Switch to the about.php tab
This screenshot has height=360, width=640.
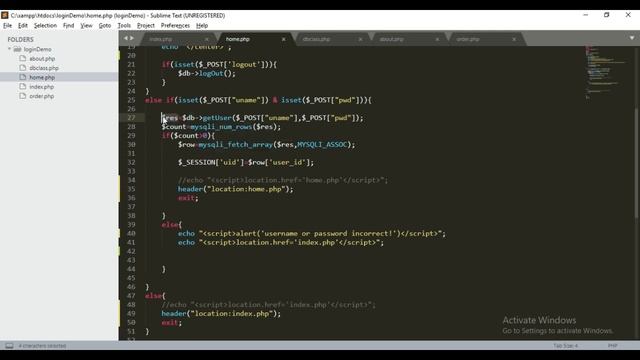[391, 39]
